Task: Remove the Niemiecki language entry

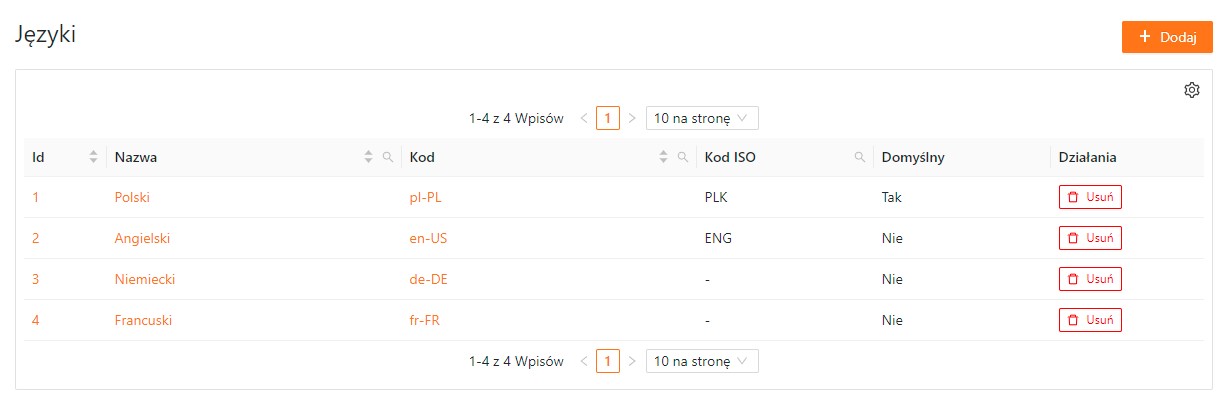Action: click(1090, 279)
